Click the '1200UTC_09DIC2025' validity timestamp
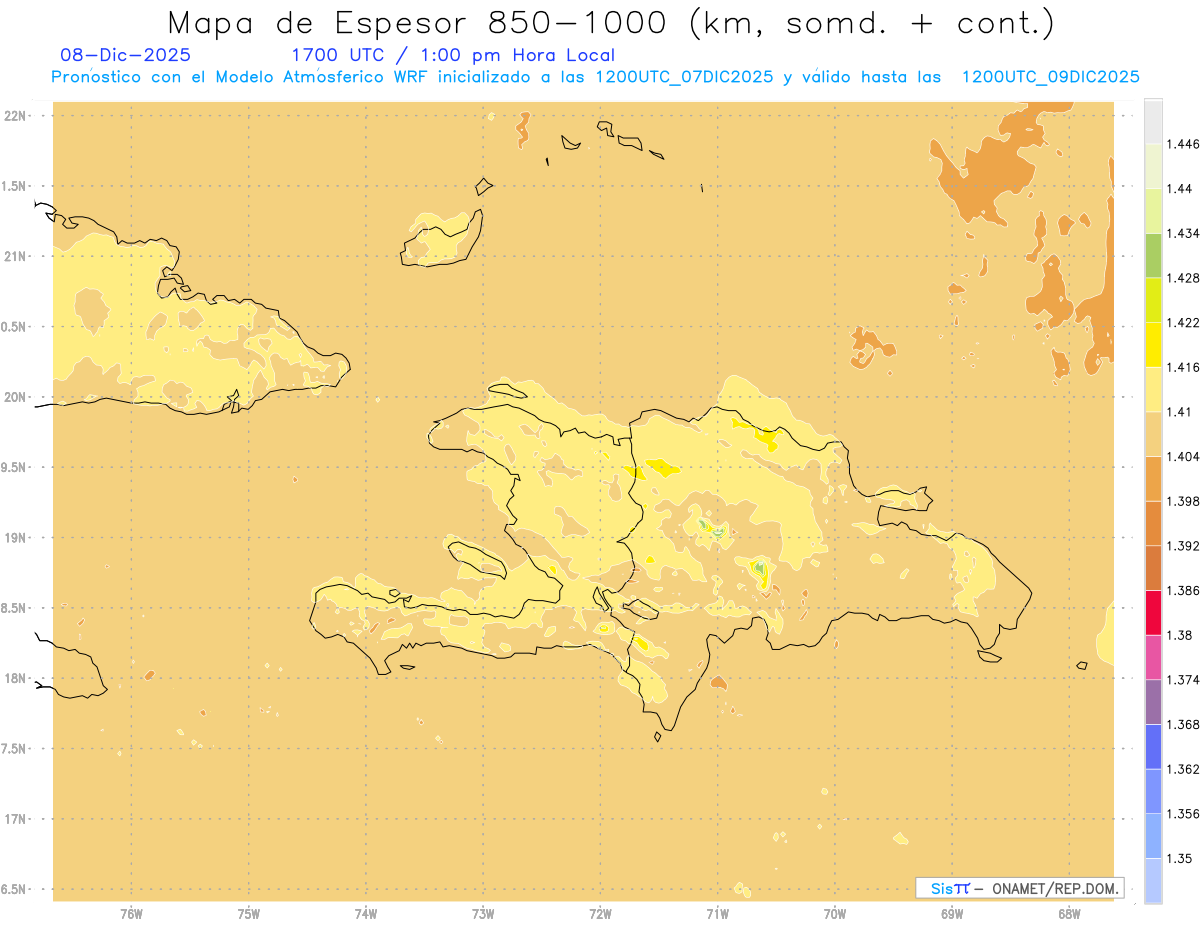Screen dimensions: 1200x927 point(1050,77)
